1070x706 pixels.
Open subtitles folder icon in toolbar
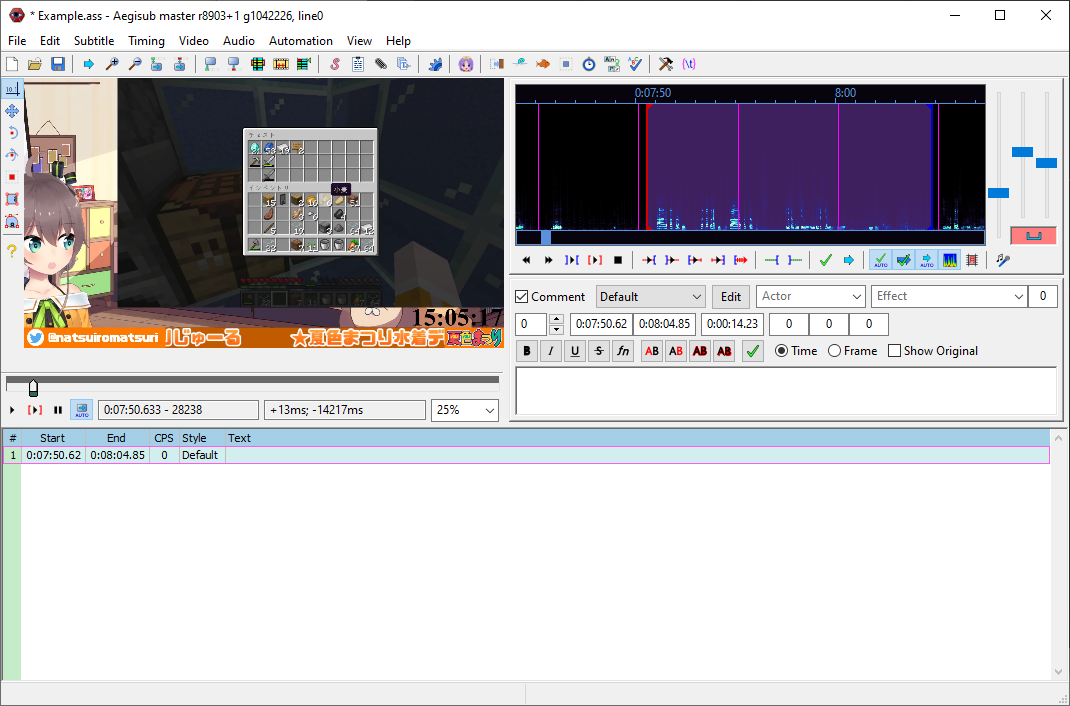click(x=35, y=64)
